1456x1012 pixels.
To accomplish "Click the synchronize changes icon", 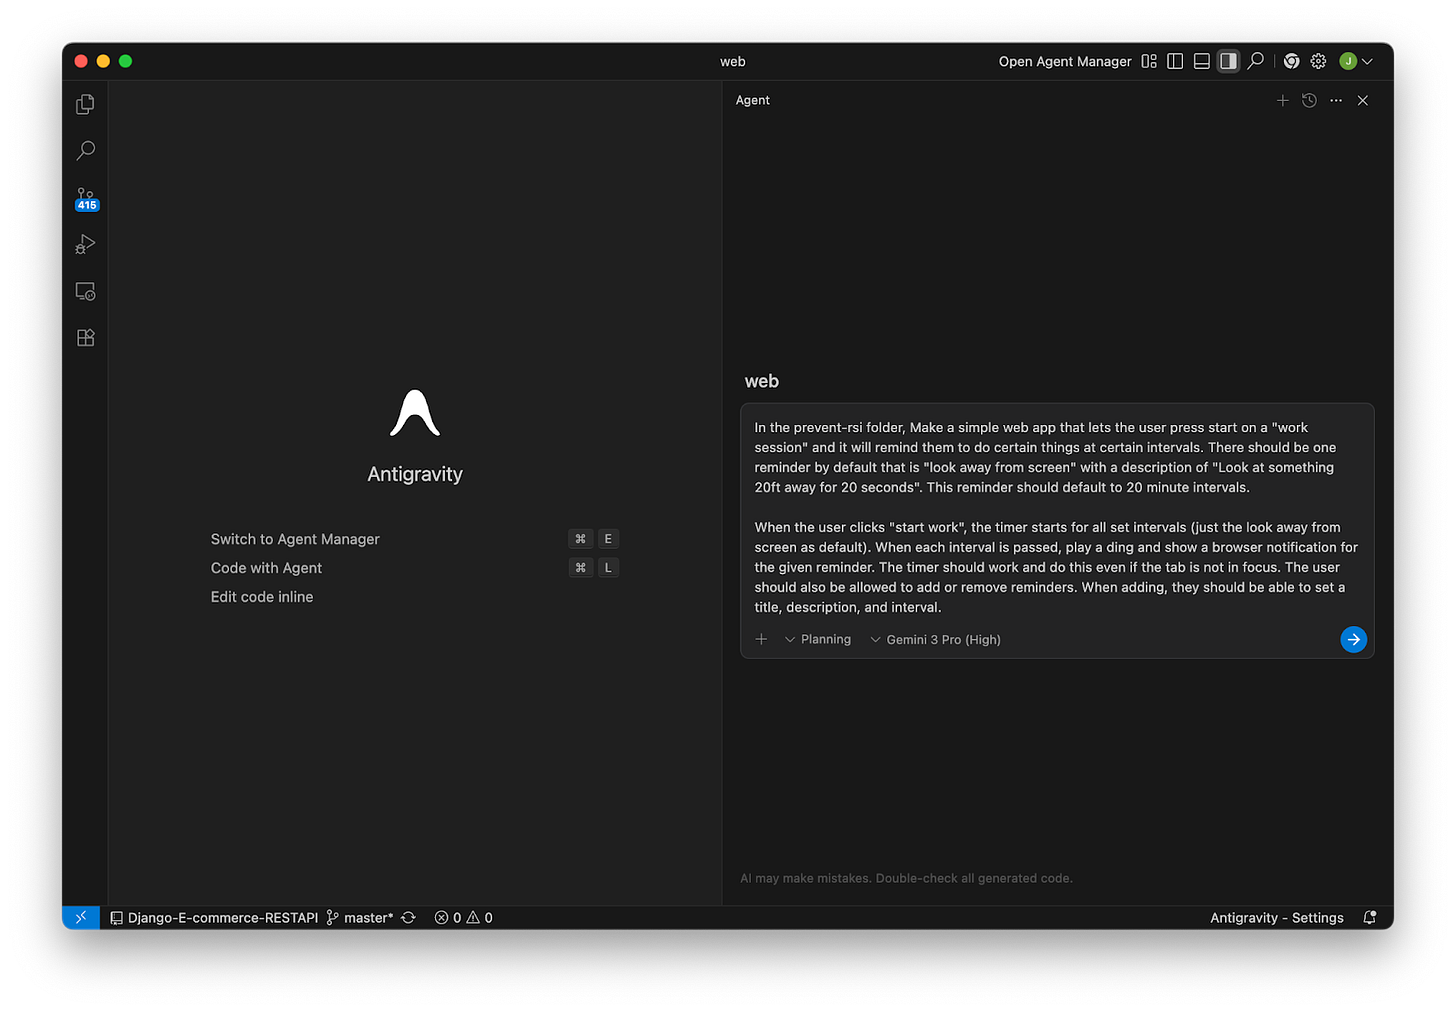I will [408, 917].
